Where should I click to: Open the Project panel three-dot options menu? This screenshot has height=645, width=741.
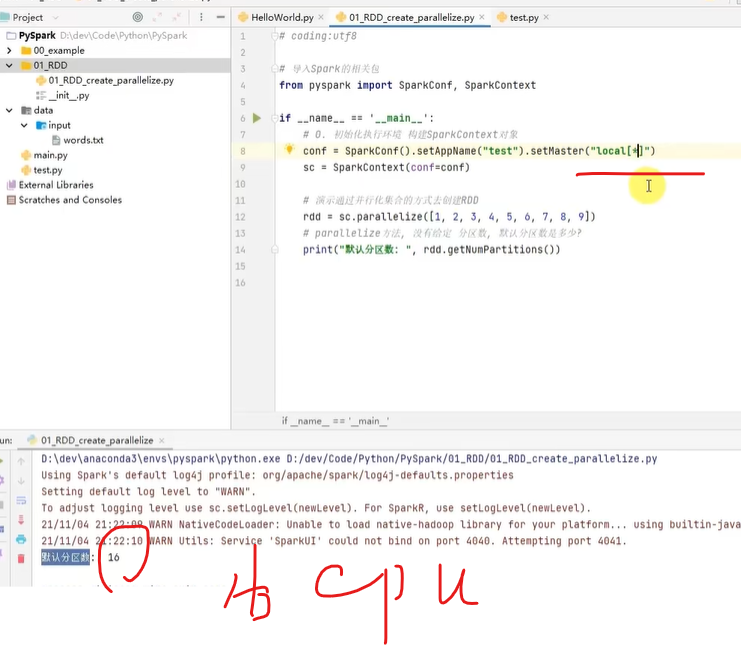tap(201, 17)
